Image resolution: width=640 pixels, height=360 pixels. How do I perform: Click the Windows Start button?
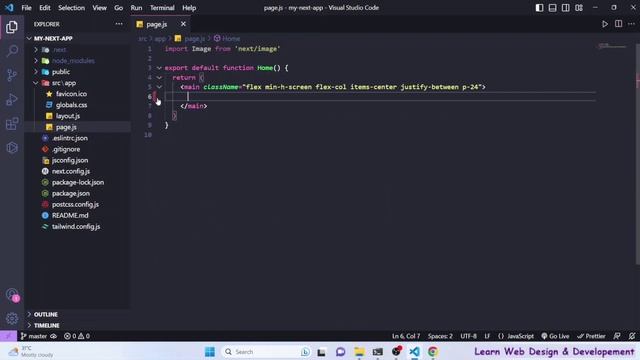click(x=210, y=351)
